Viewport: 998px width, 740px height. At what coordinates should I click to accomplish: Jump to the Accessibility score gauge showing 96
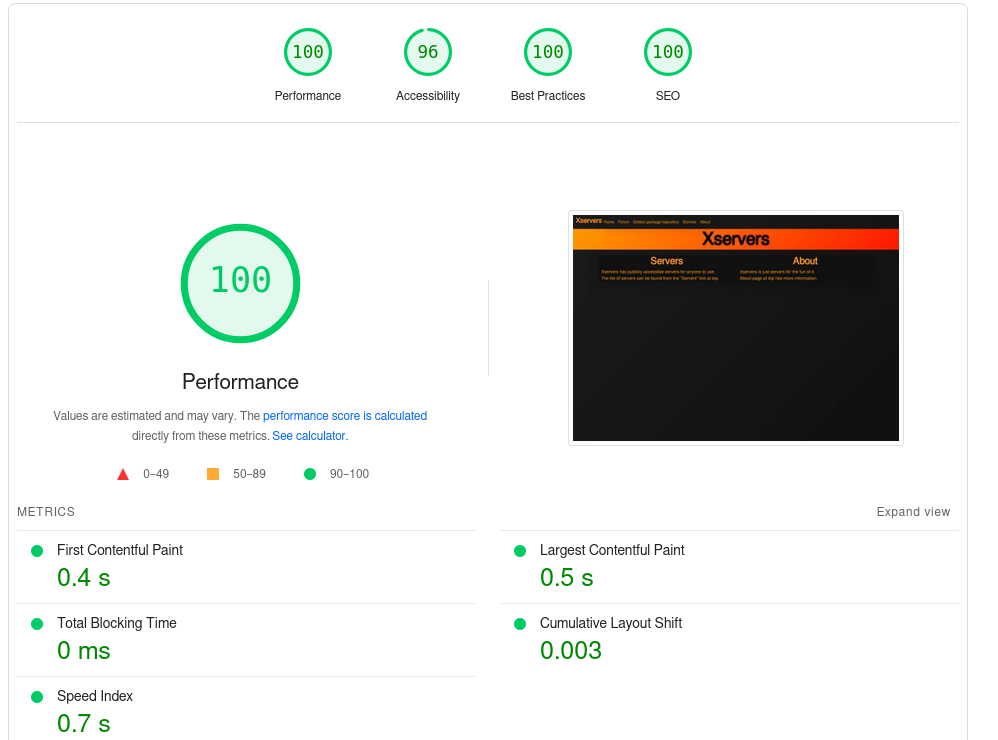pos(428,53)
